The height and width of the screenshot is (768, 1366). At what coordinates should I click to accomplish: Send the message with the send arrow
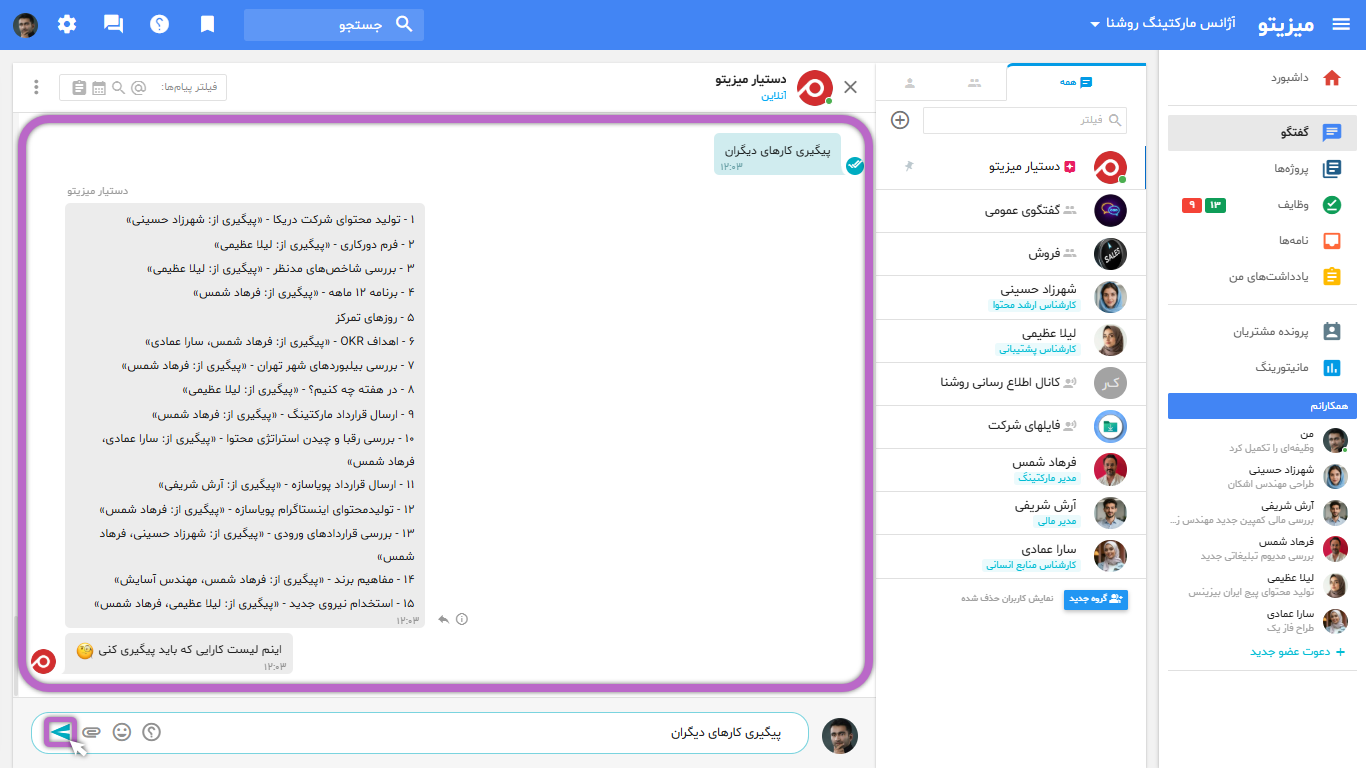click(x=60, y=732)
